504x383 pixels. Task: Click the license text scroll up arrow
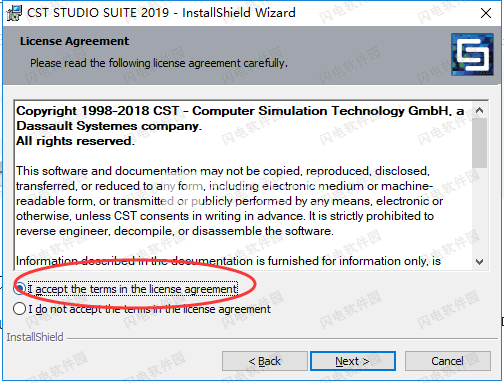pyautogui.click(x=480, y=110)
